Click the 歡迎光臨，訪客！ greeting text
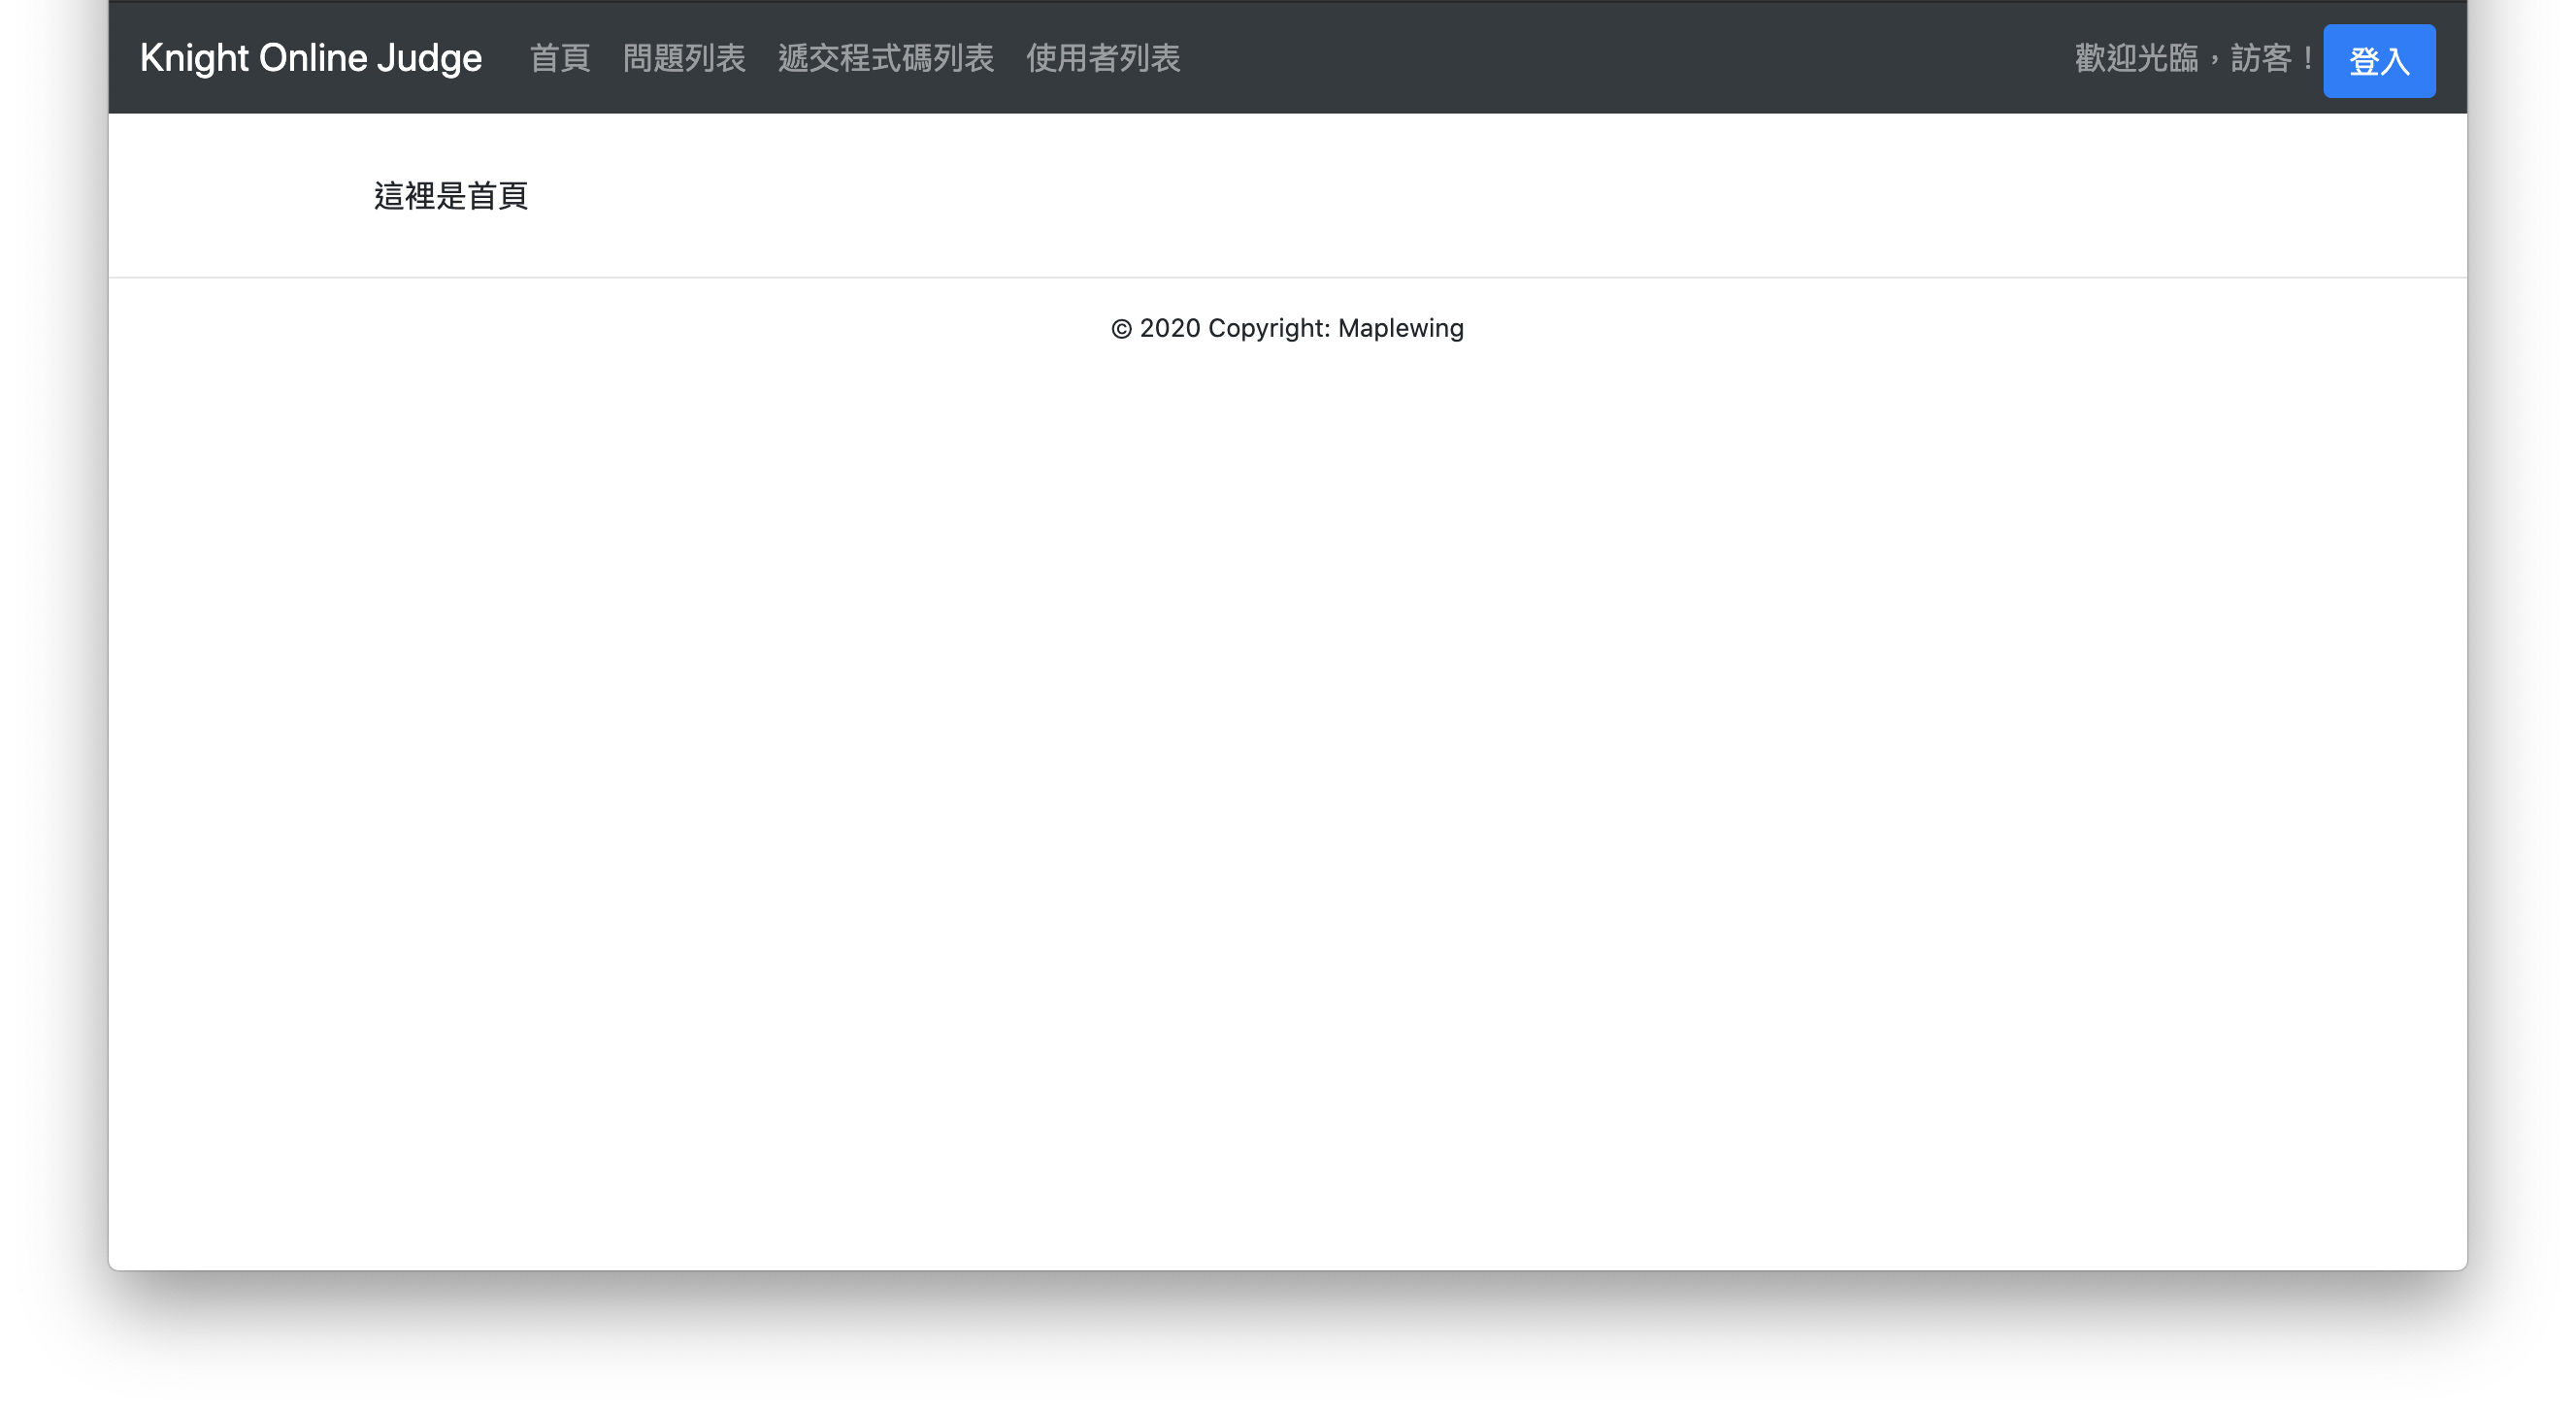This screenshot has height=1414, width=2576. tap(2196, 58)
